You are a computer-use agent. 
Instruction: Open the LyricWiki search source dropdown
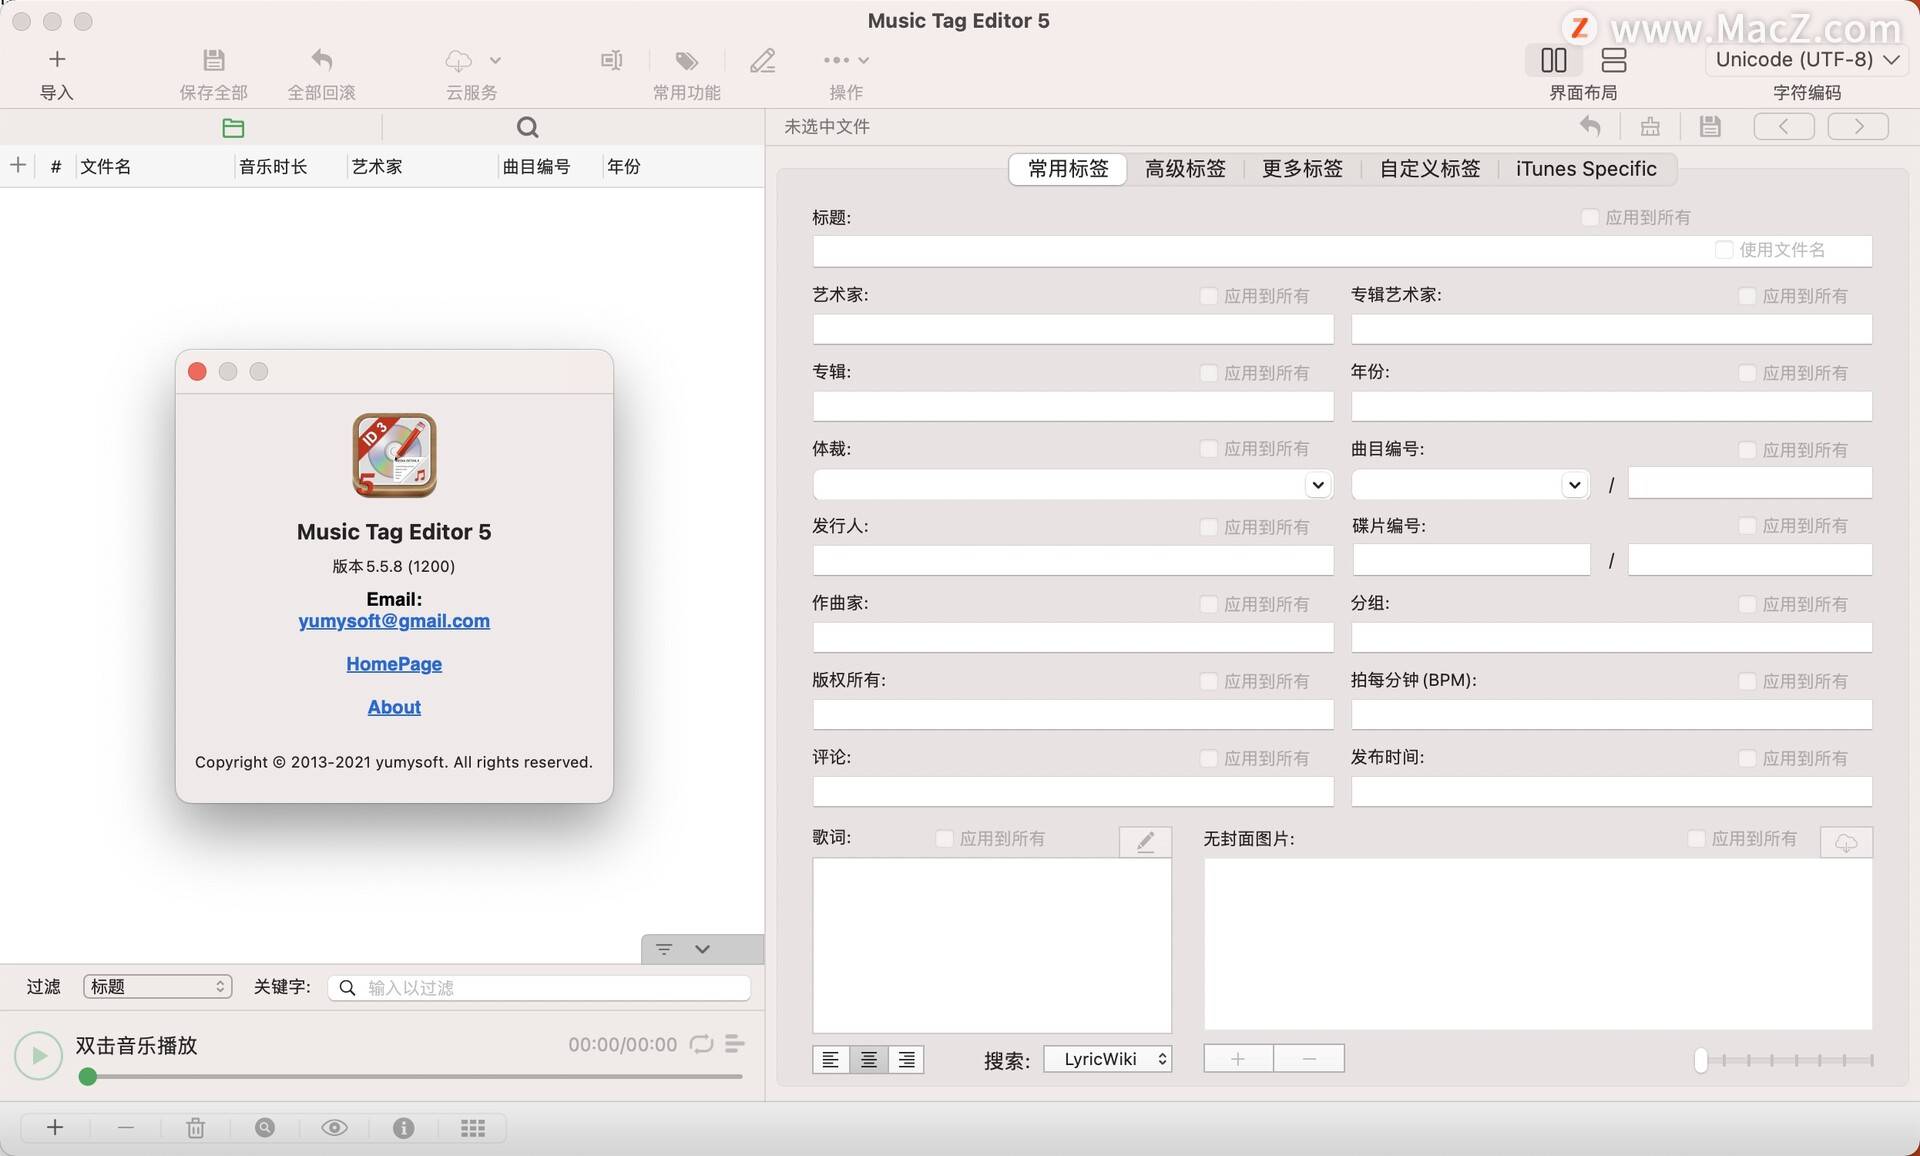(1107, 1058)
